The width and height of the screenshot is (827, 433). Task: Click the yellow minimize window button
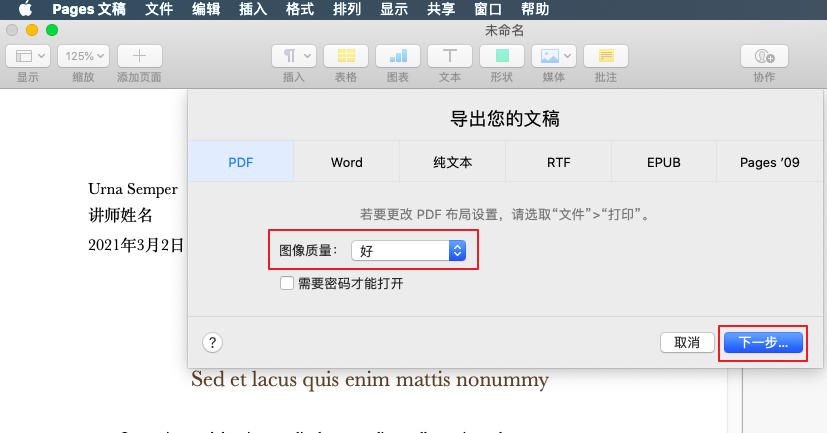(32, 30)
